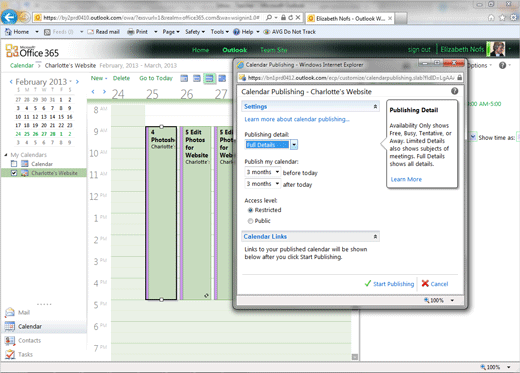Open the Tools menu
The image size is (520, 373).
(220, 32)
